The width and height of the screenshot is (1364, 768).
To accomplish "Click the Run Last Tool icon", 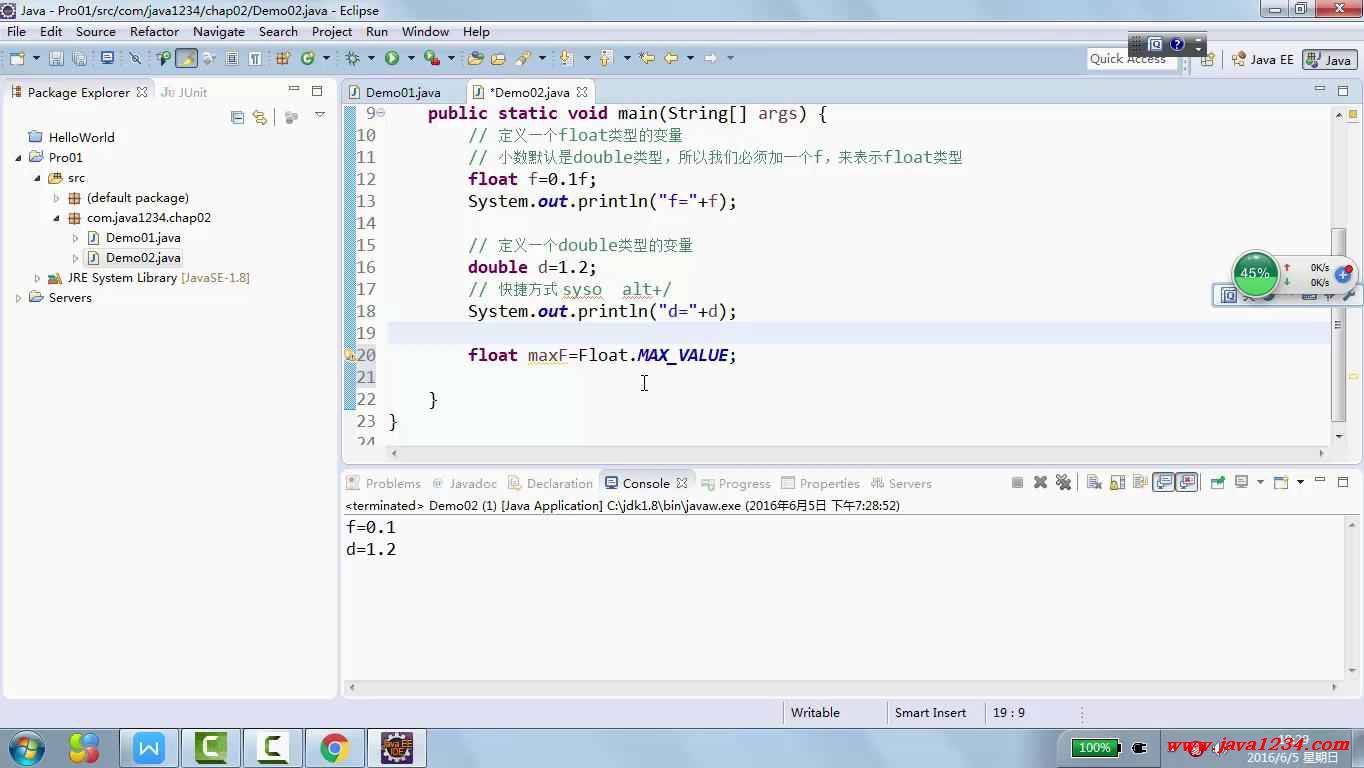I will tap(432, 58).
